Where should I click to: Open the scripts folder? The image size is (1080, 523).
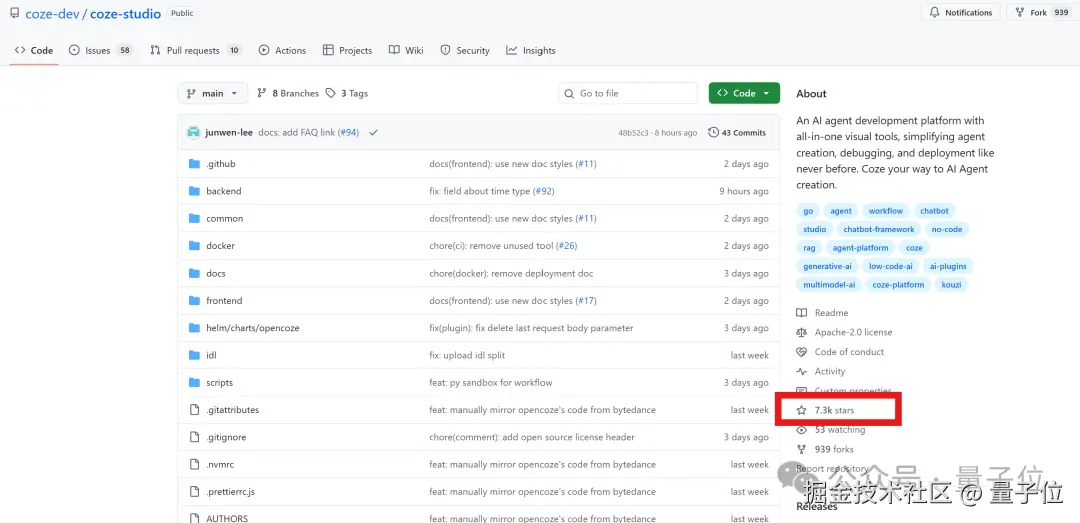coord(220,382)
